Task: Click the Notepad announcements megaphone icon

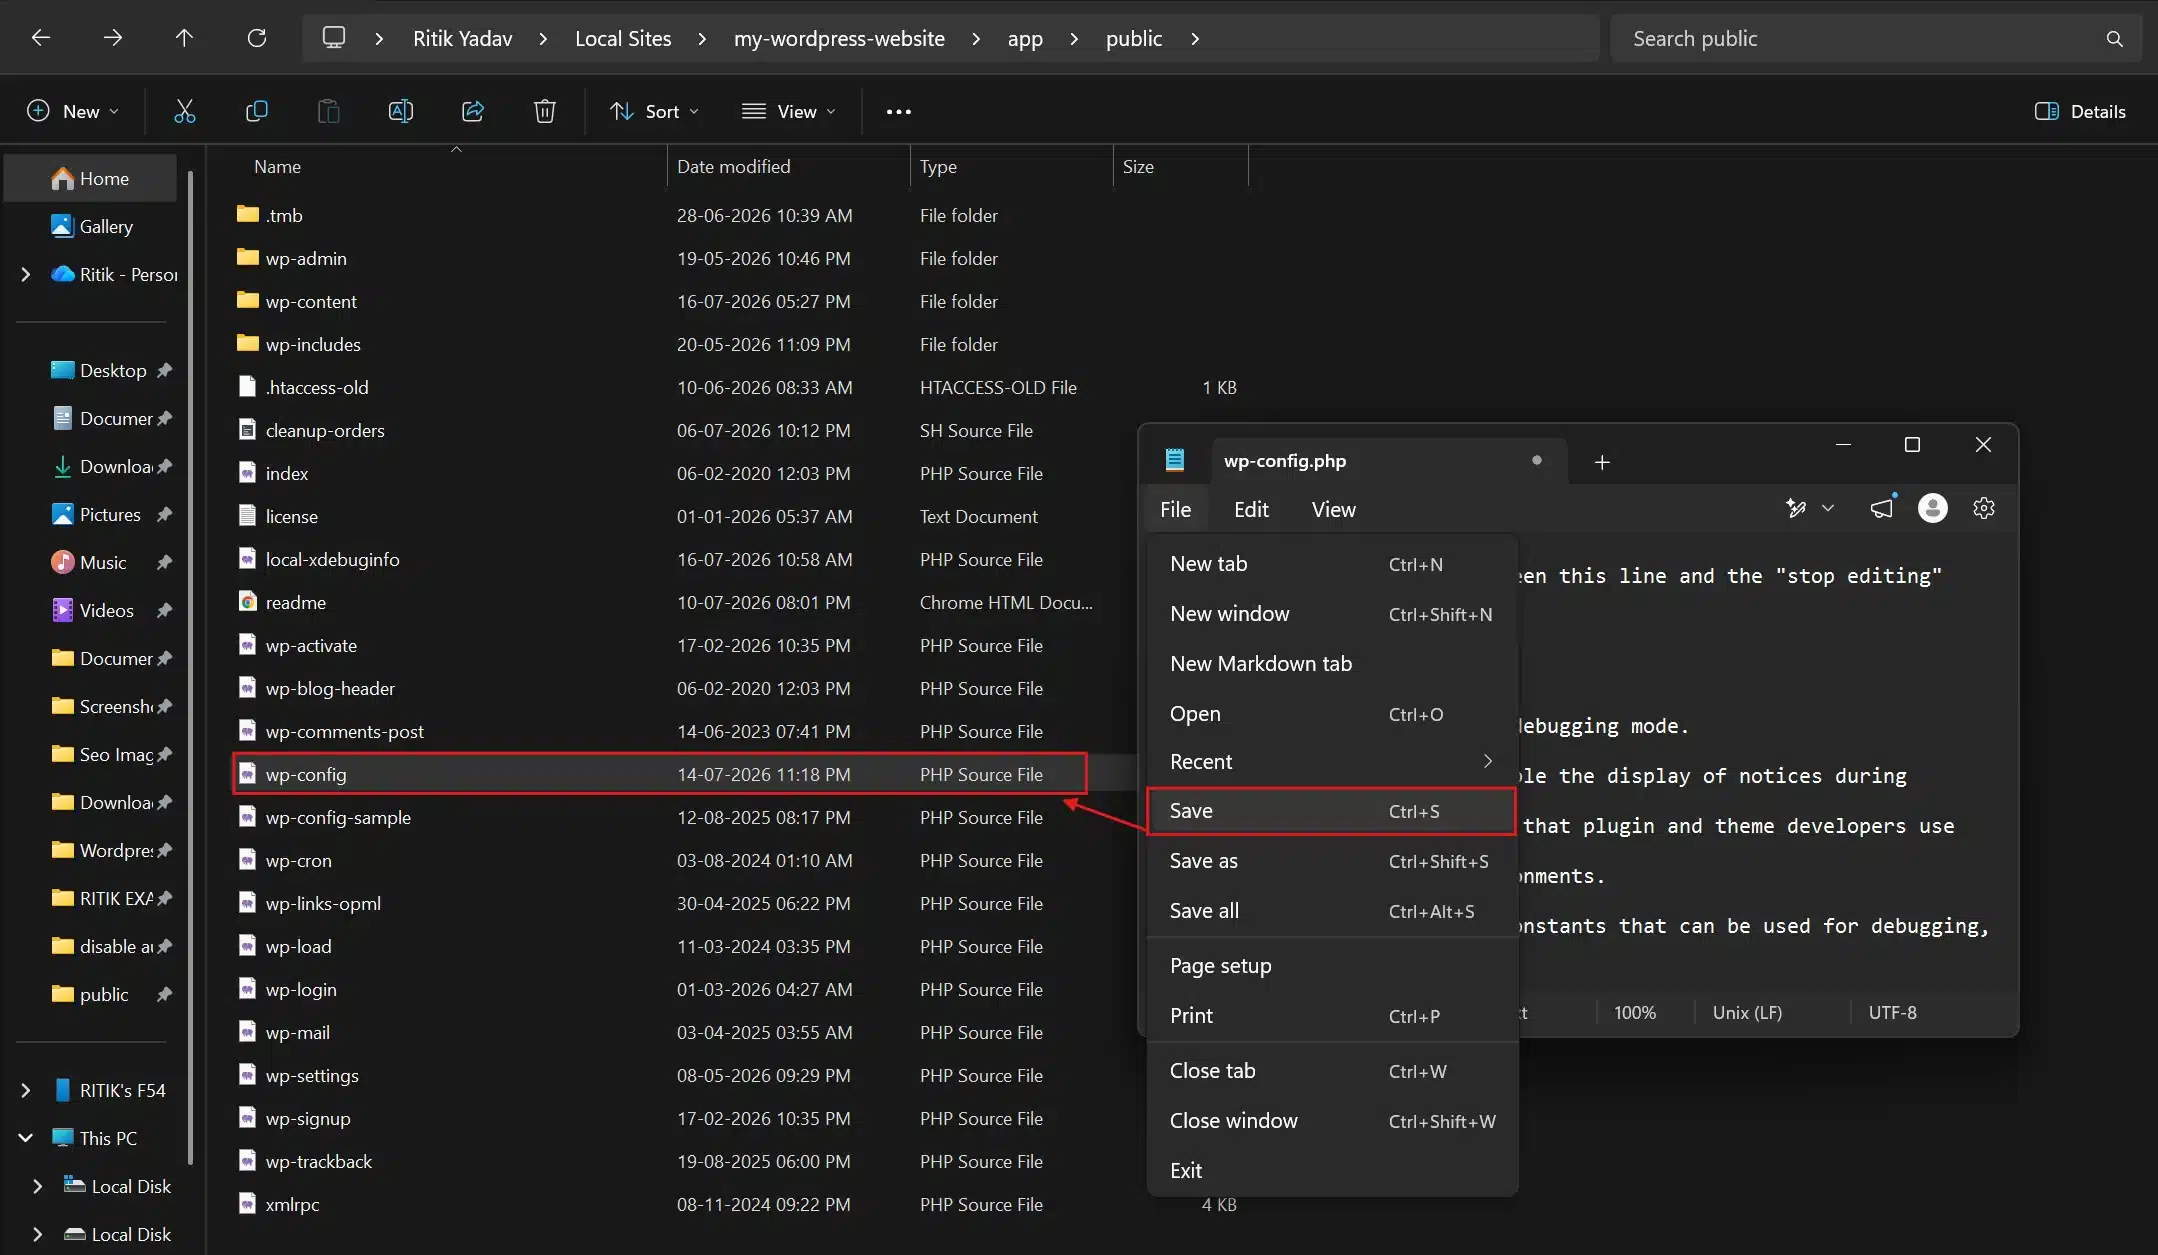Action: pyautogui.click(x=1882, y=509)
